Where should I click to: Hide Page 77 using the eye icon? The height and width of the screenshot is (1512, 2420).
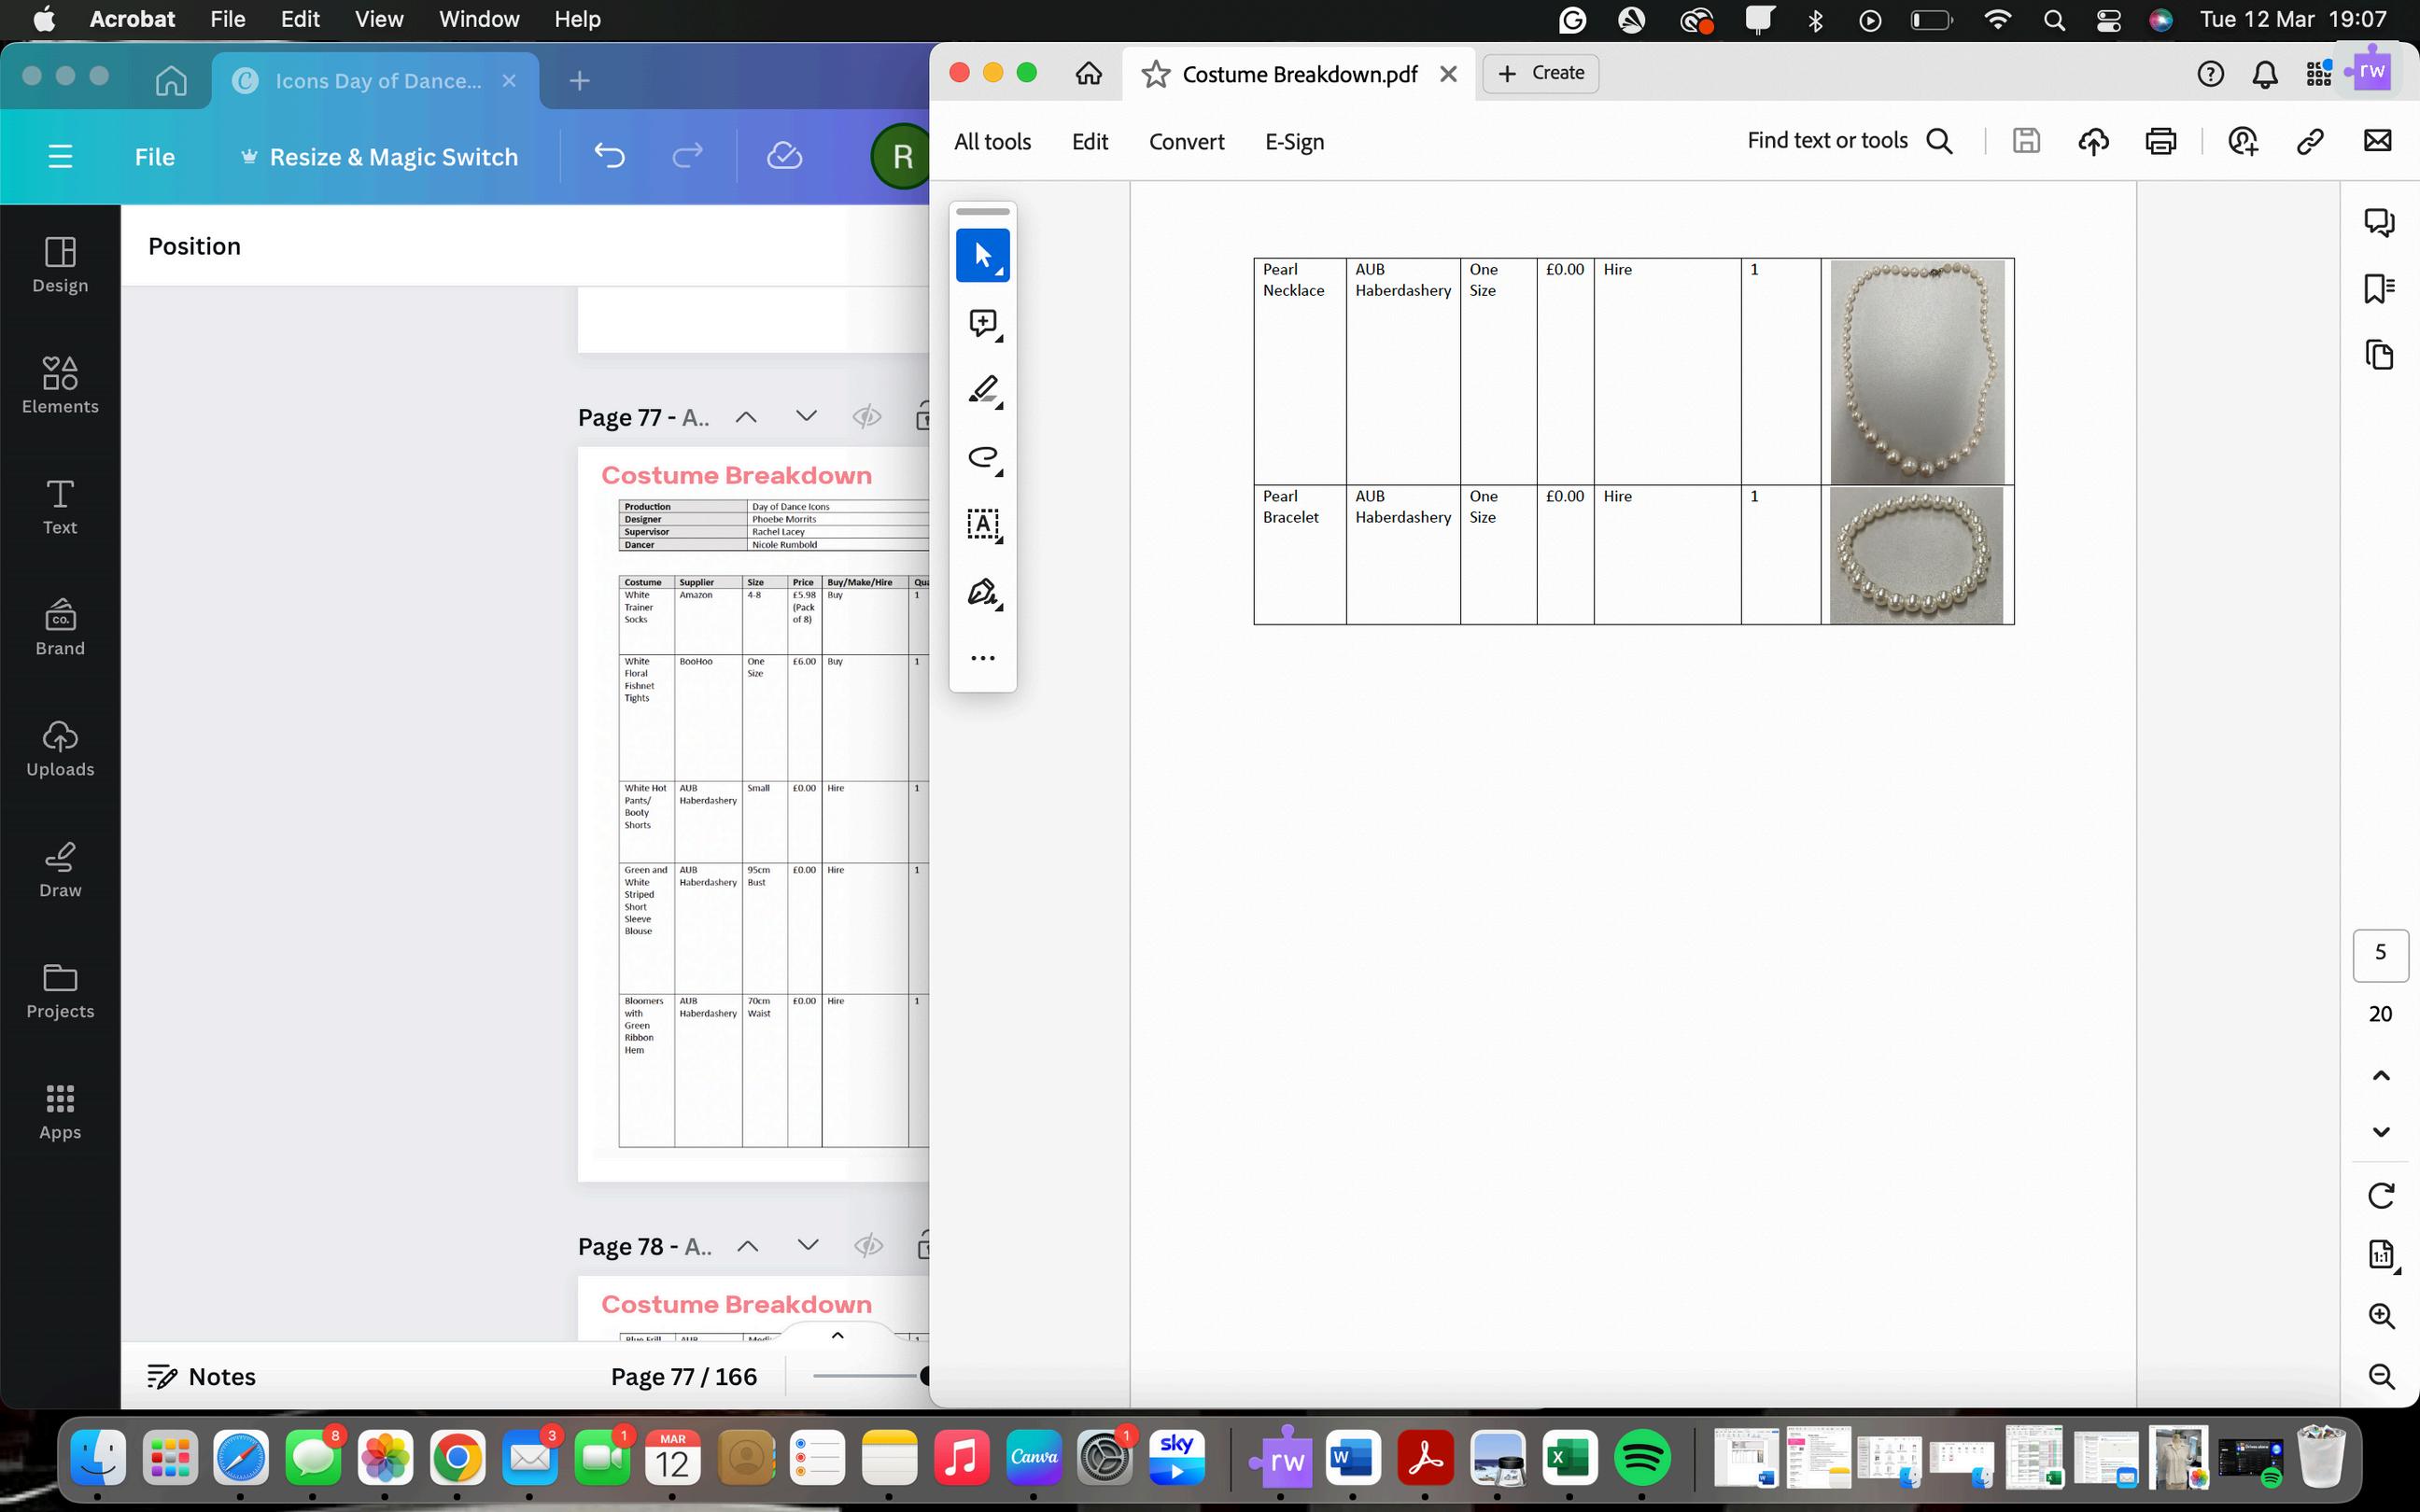click(867, 417)
